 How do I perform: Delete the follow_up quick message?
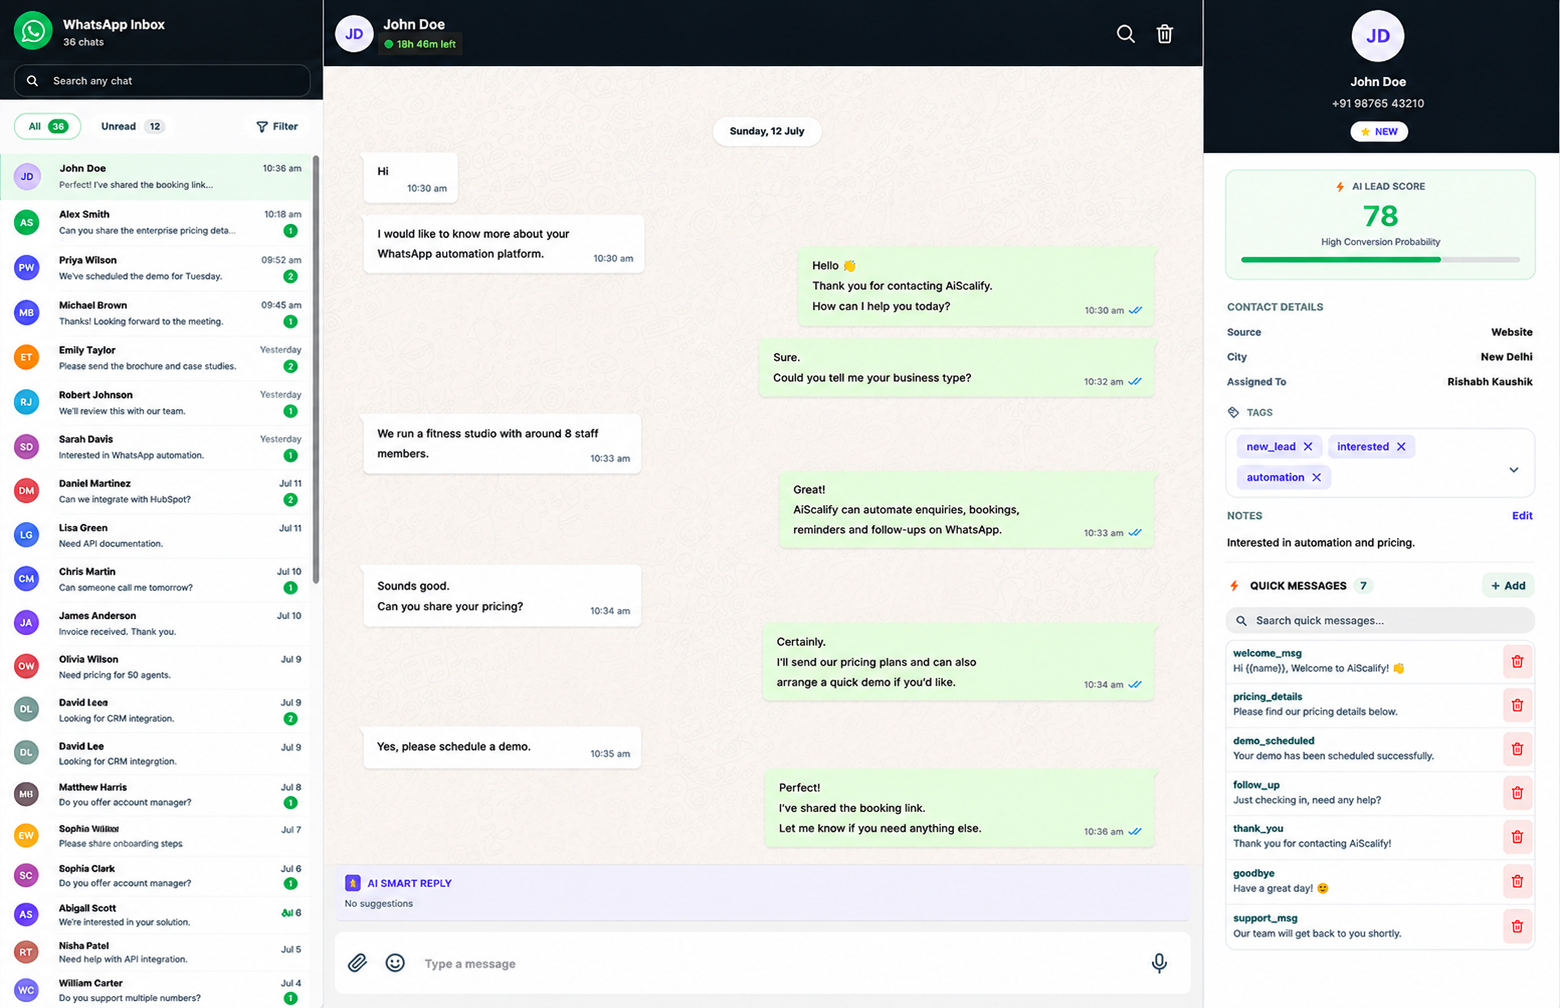1517,793
